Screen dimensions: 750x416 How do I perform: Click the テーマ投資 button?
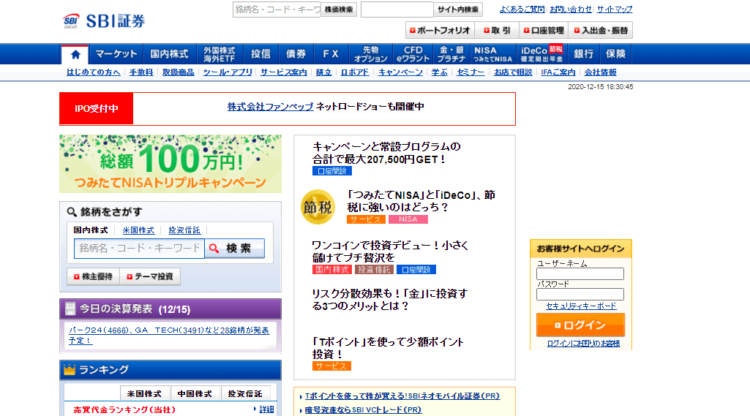151,276
